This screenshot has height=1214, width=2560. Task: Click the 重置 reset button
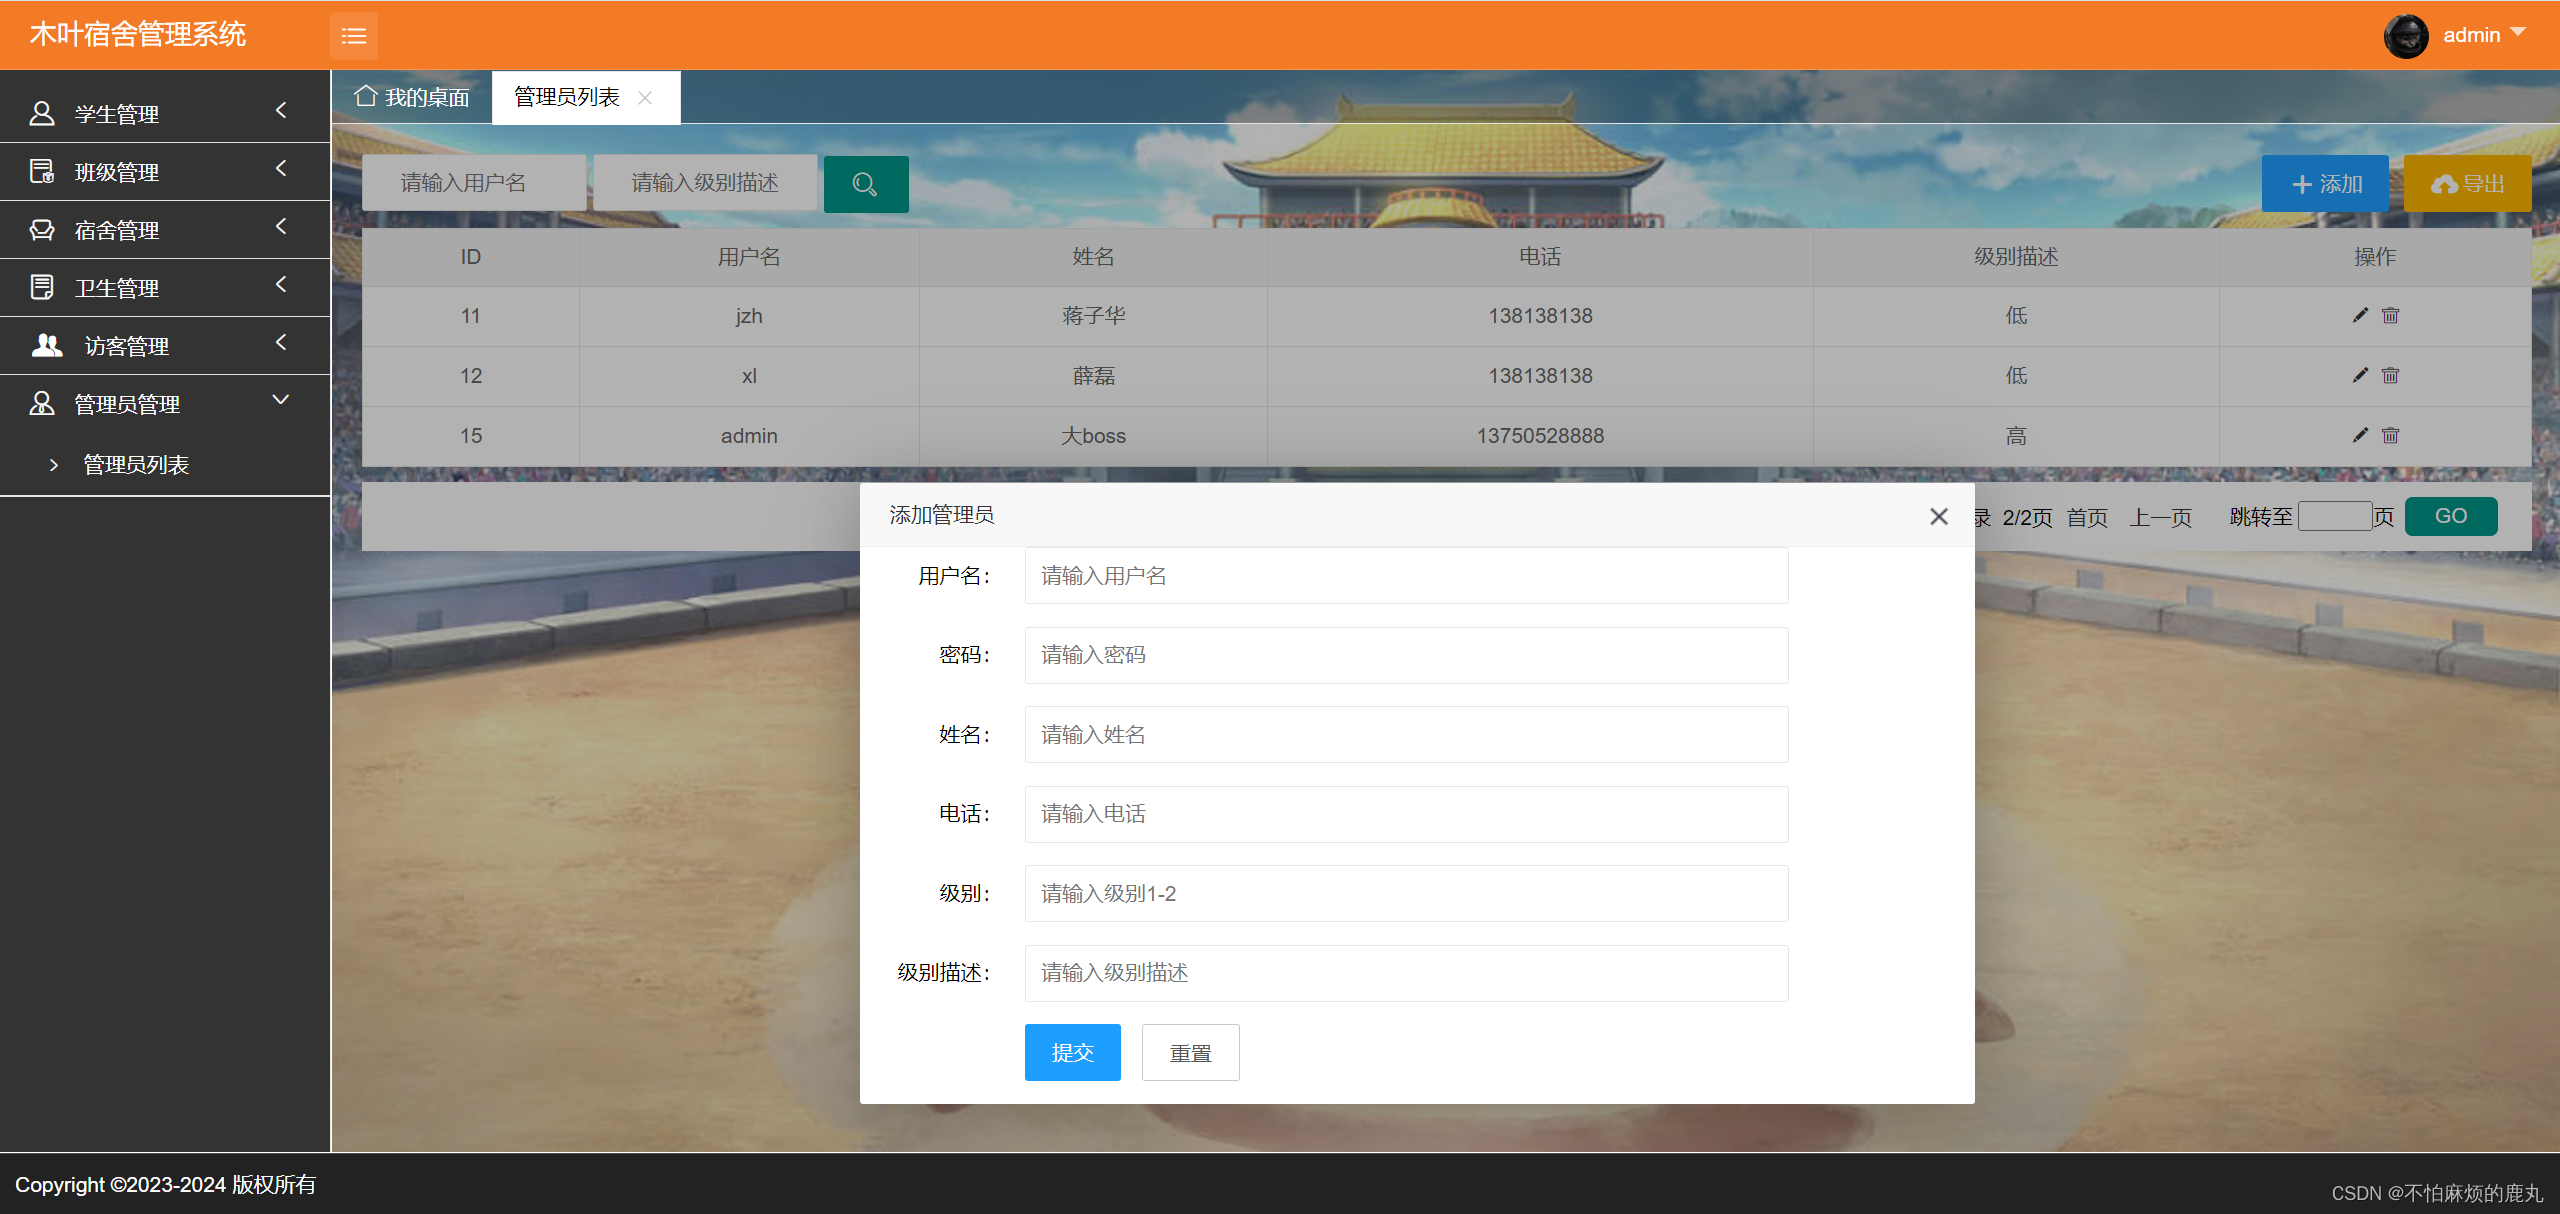(1190, 1052)
